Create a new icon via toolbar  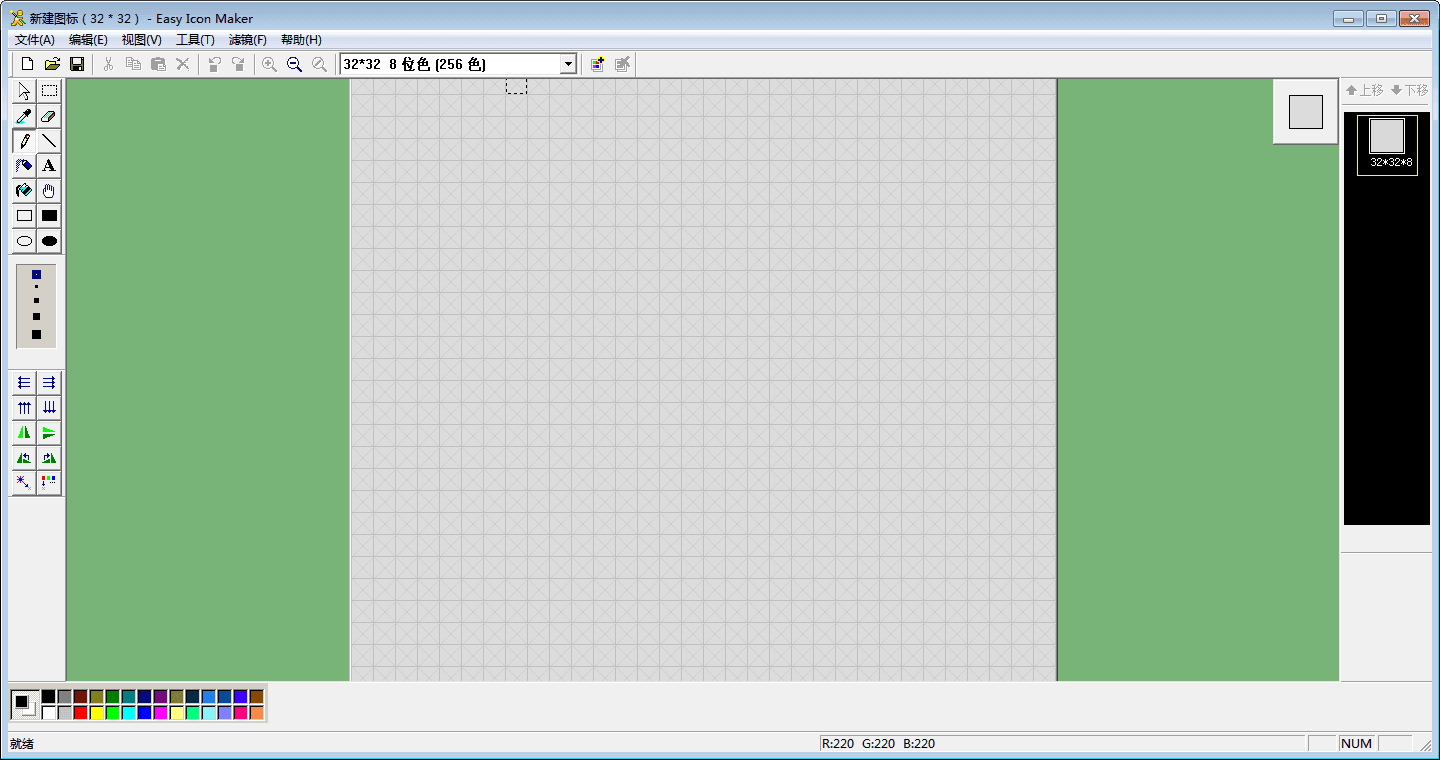pyautogui.click(x=26, y=64)
